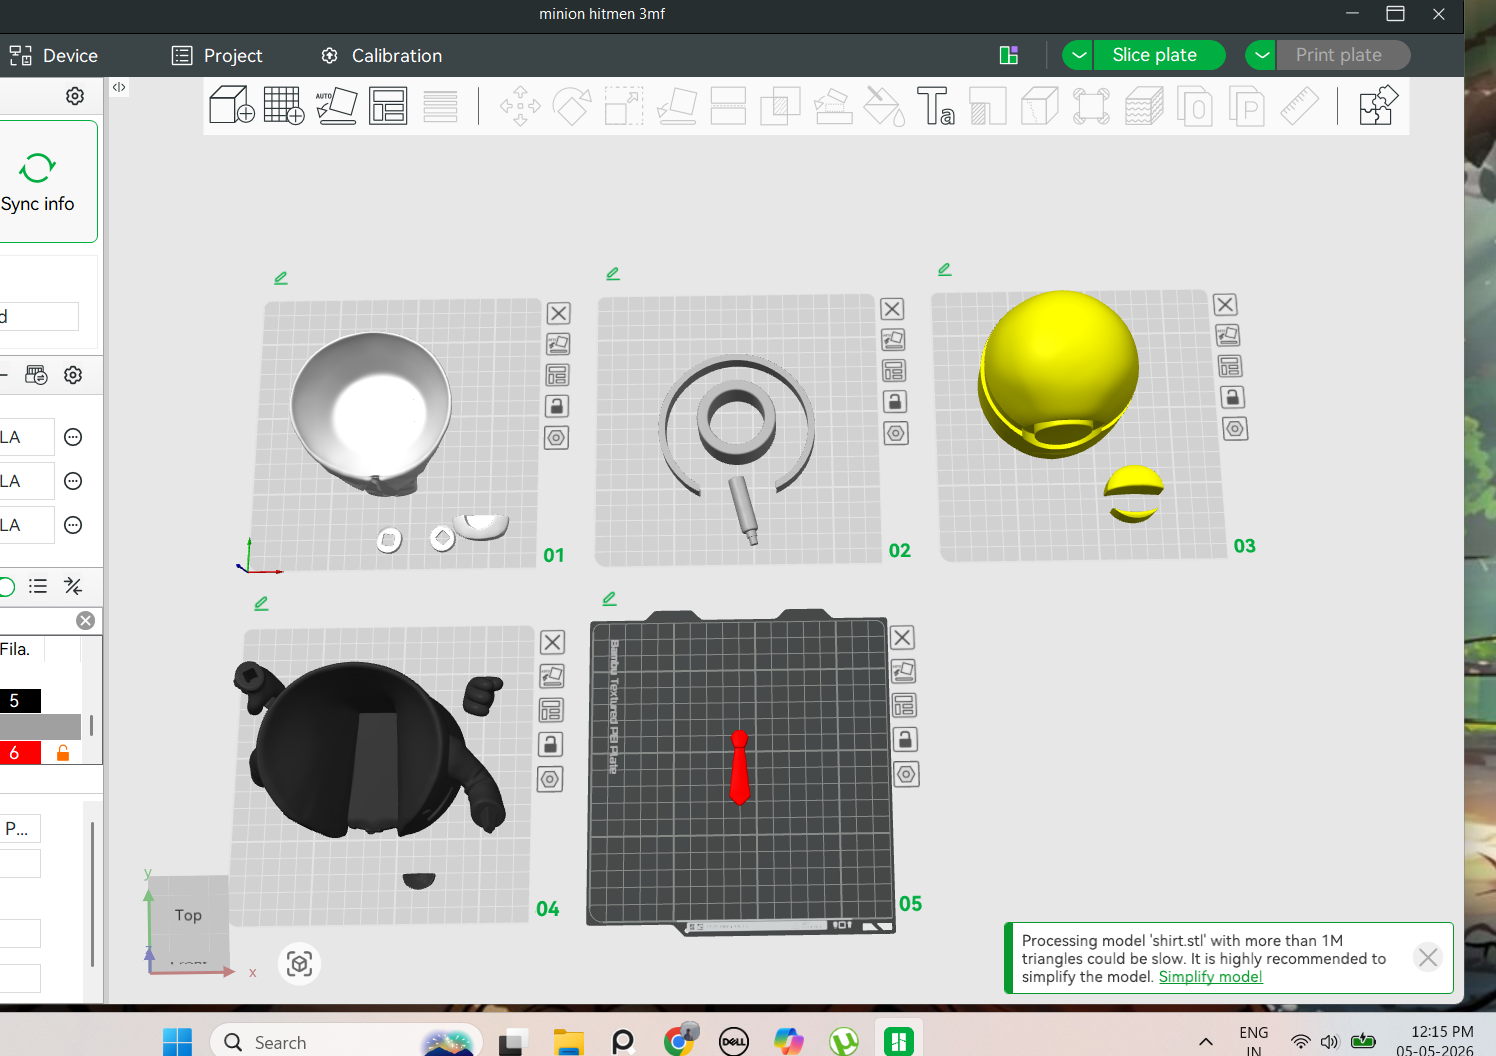Expand the Slice plate dropdown arrow

coord(1078,55)
